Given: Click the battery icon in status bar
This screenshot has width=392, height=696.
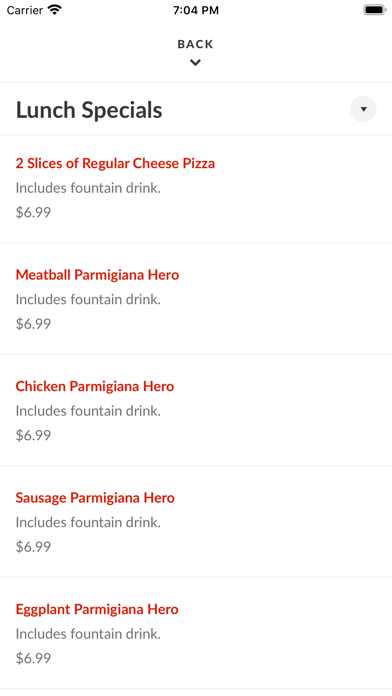Looking at the screenshot, I should (375, 10).
